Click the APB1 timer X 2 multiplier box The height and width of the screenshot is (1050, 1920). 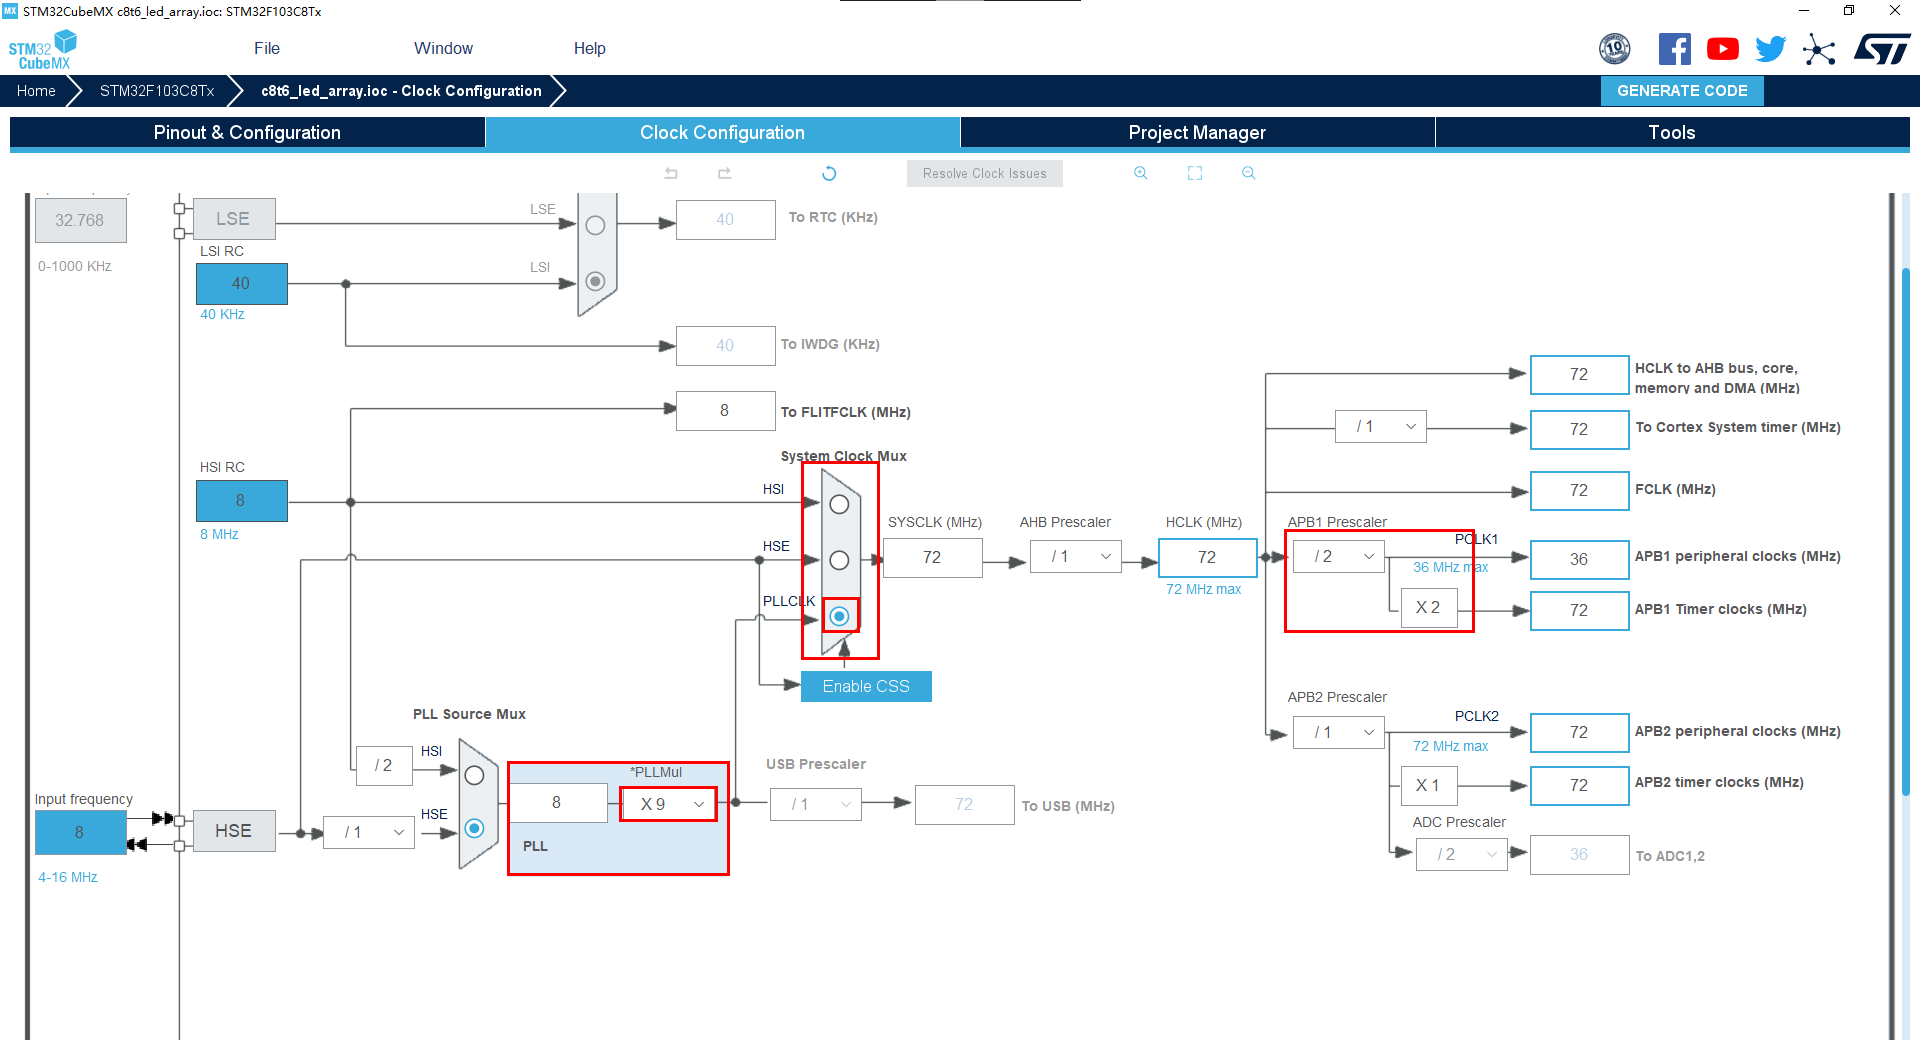1428,607
